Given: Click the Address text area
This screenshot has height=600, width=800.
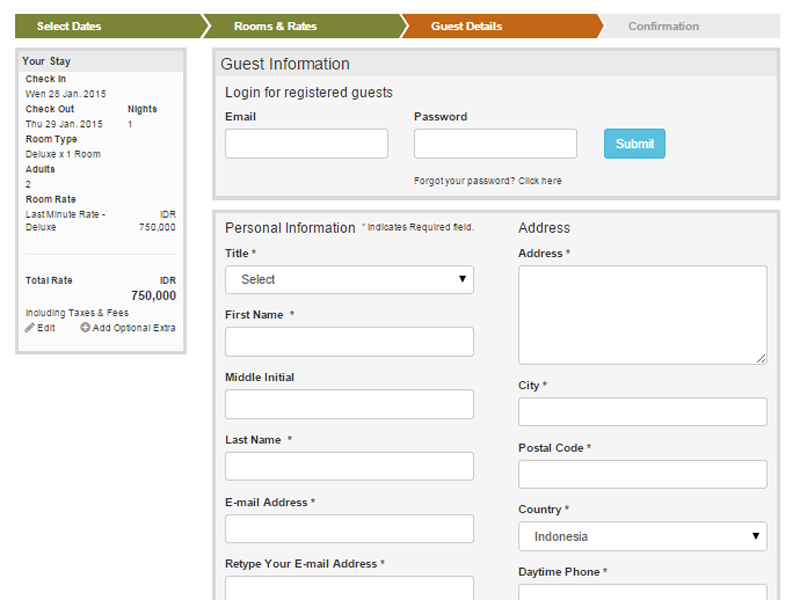Looking at the screenshot, I should [x=642, y=315].
